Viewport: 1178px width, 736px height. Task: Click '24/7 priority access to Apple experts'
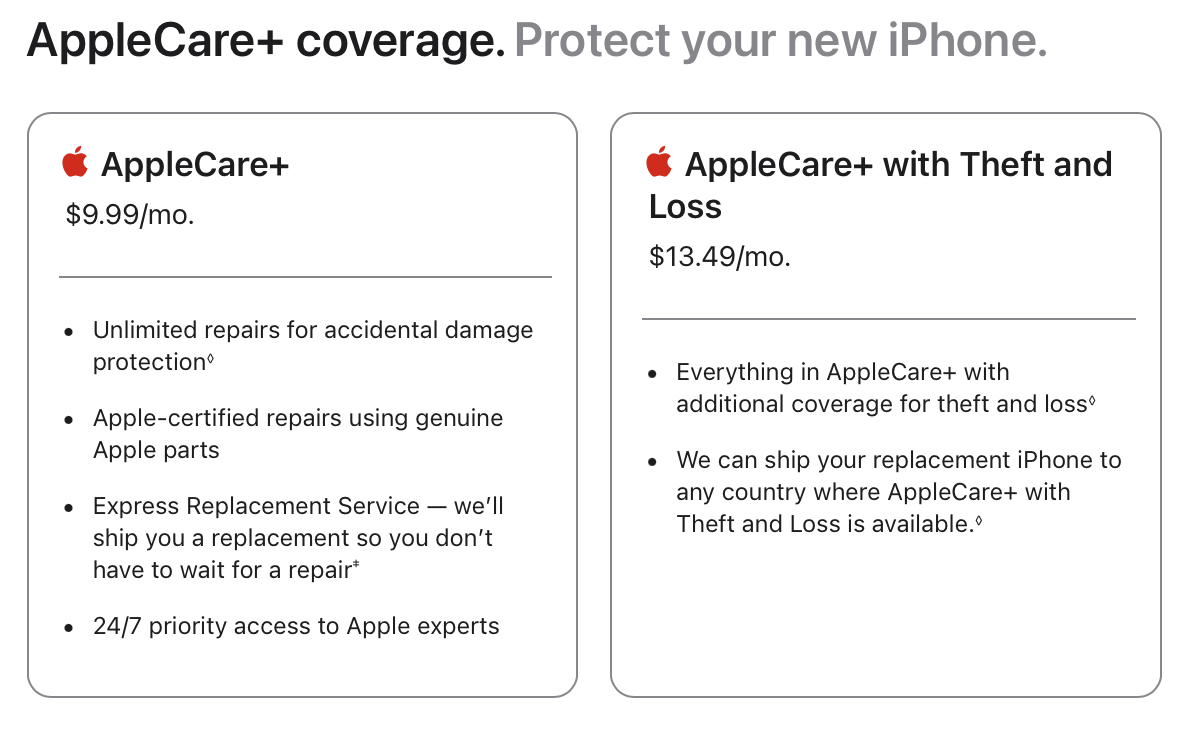point(296,626)
